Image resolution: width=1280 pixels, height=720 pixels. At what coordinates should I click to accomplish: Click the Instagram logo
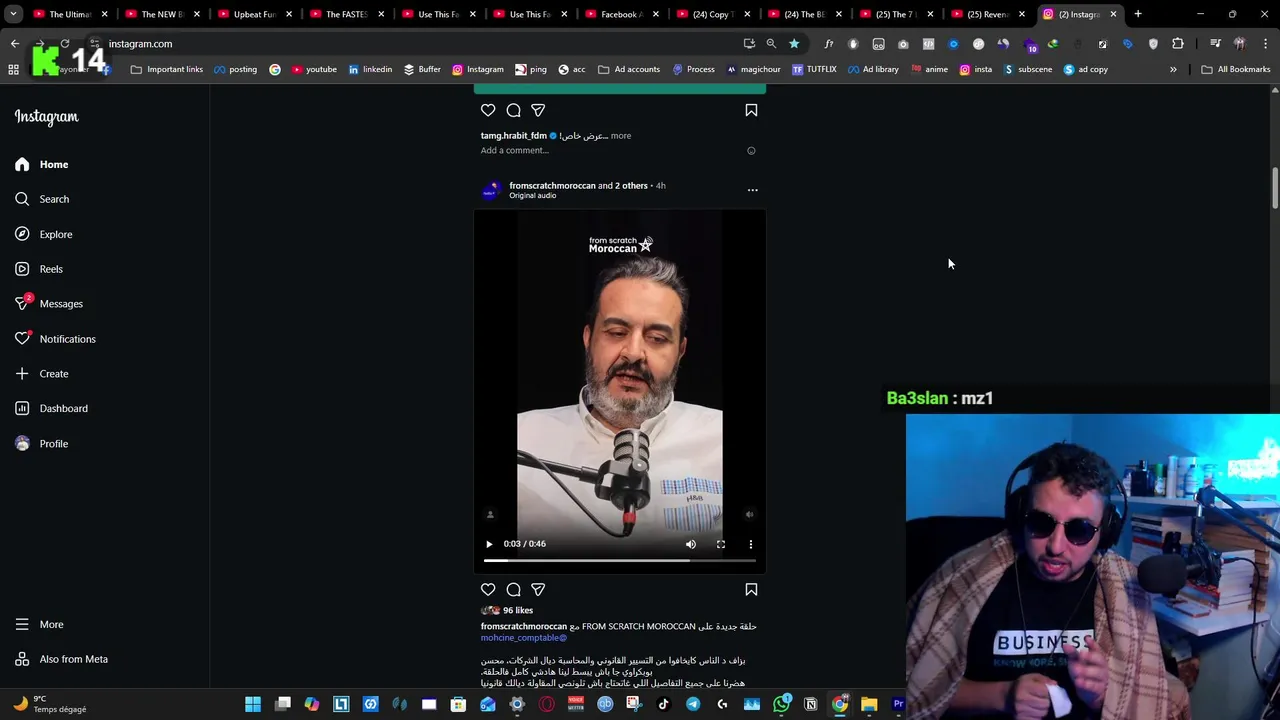46,117
